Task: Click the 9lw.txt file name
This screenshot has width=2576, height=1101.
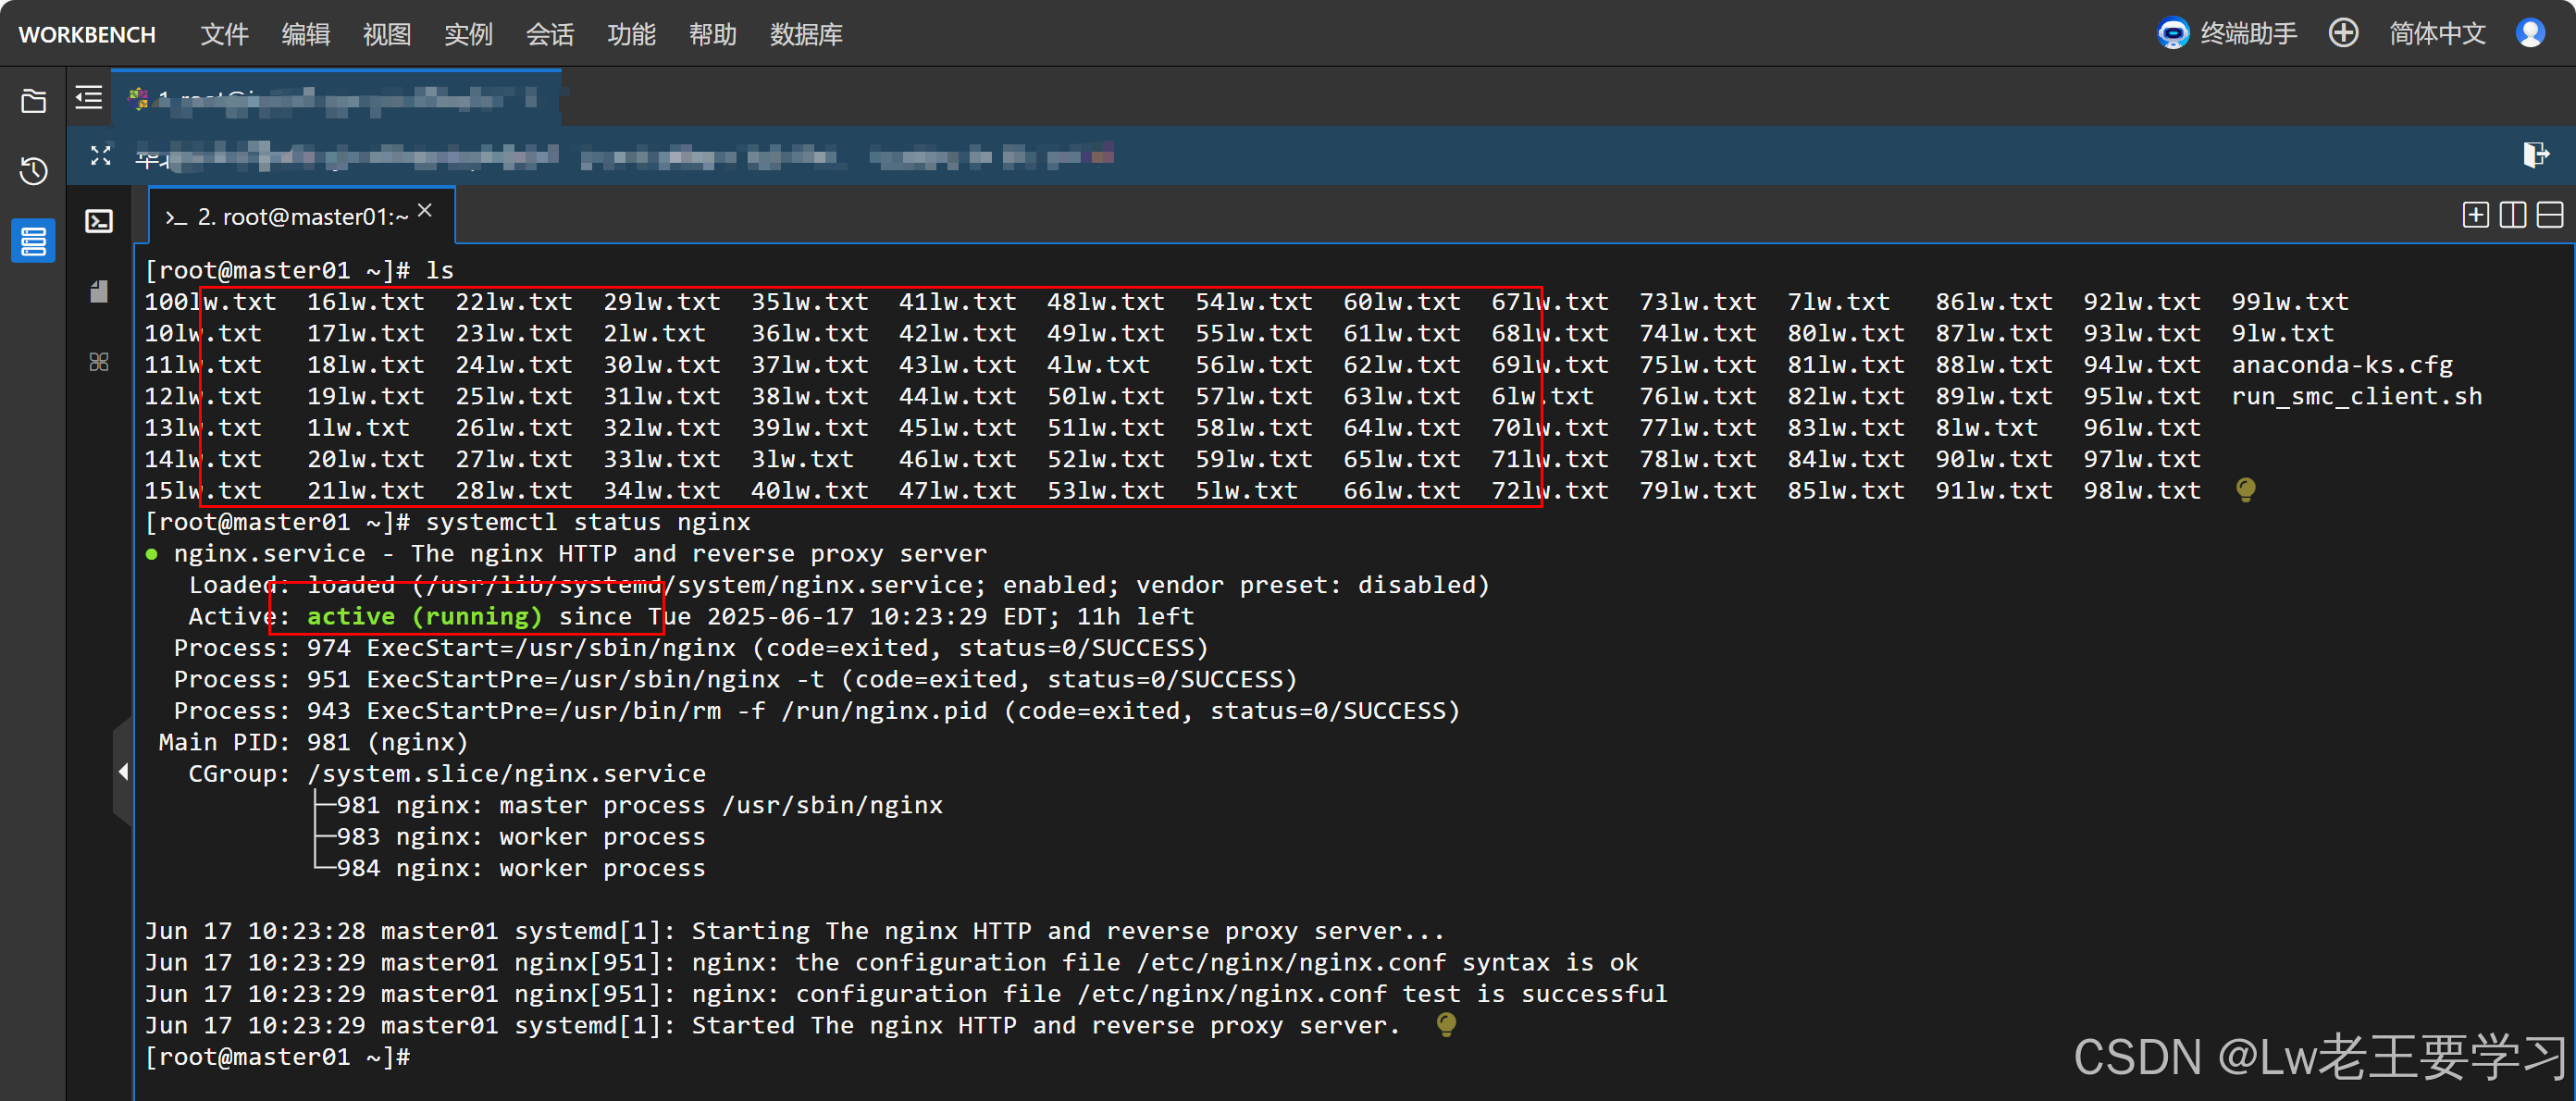Action: coord(2282,333)
